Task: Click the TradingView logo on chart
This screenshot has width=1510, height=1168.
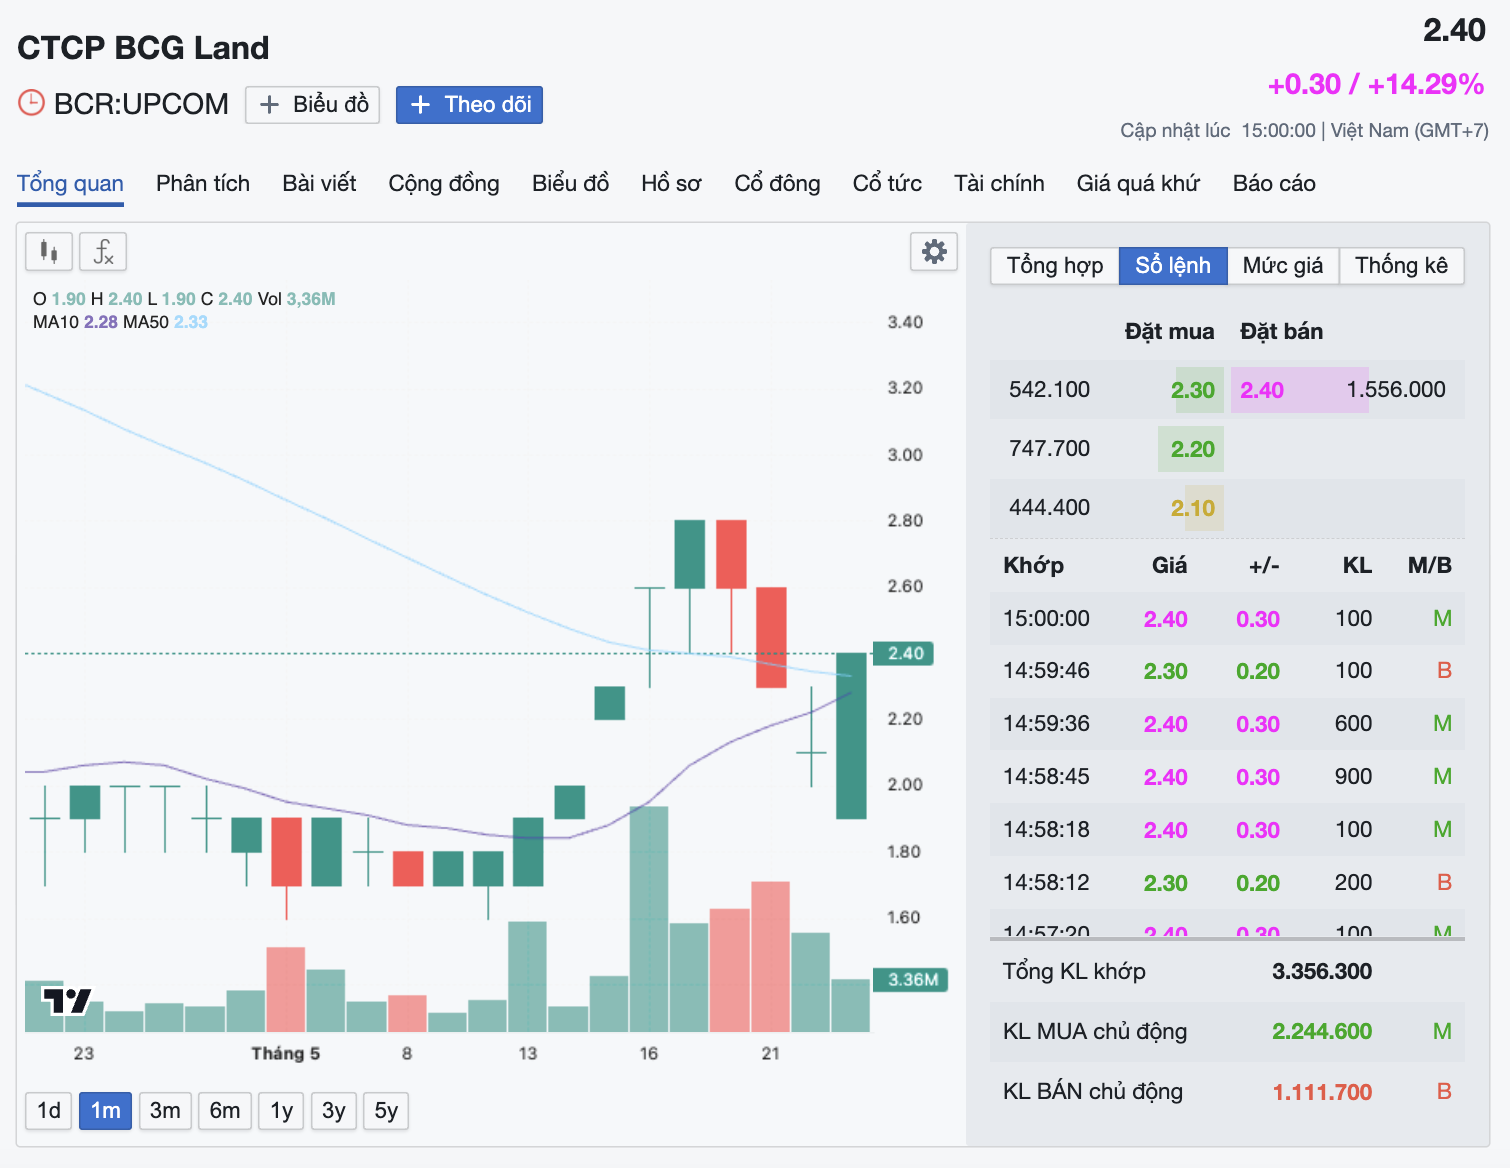Action: tap(67, 1000)
